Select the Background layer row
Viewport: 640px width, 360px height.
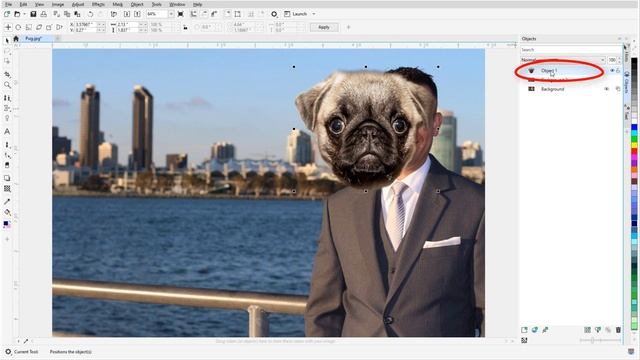pyautogui.click(x=571, y=89)
